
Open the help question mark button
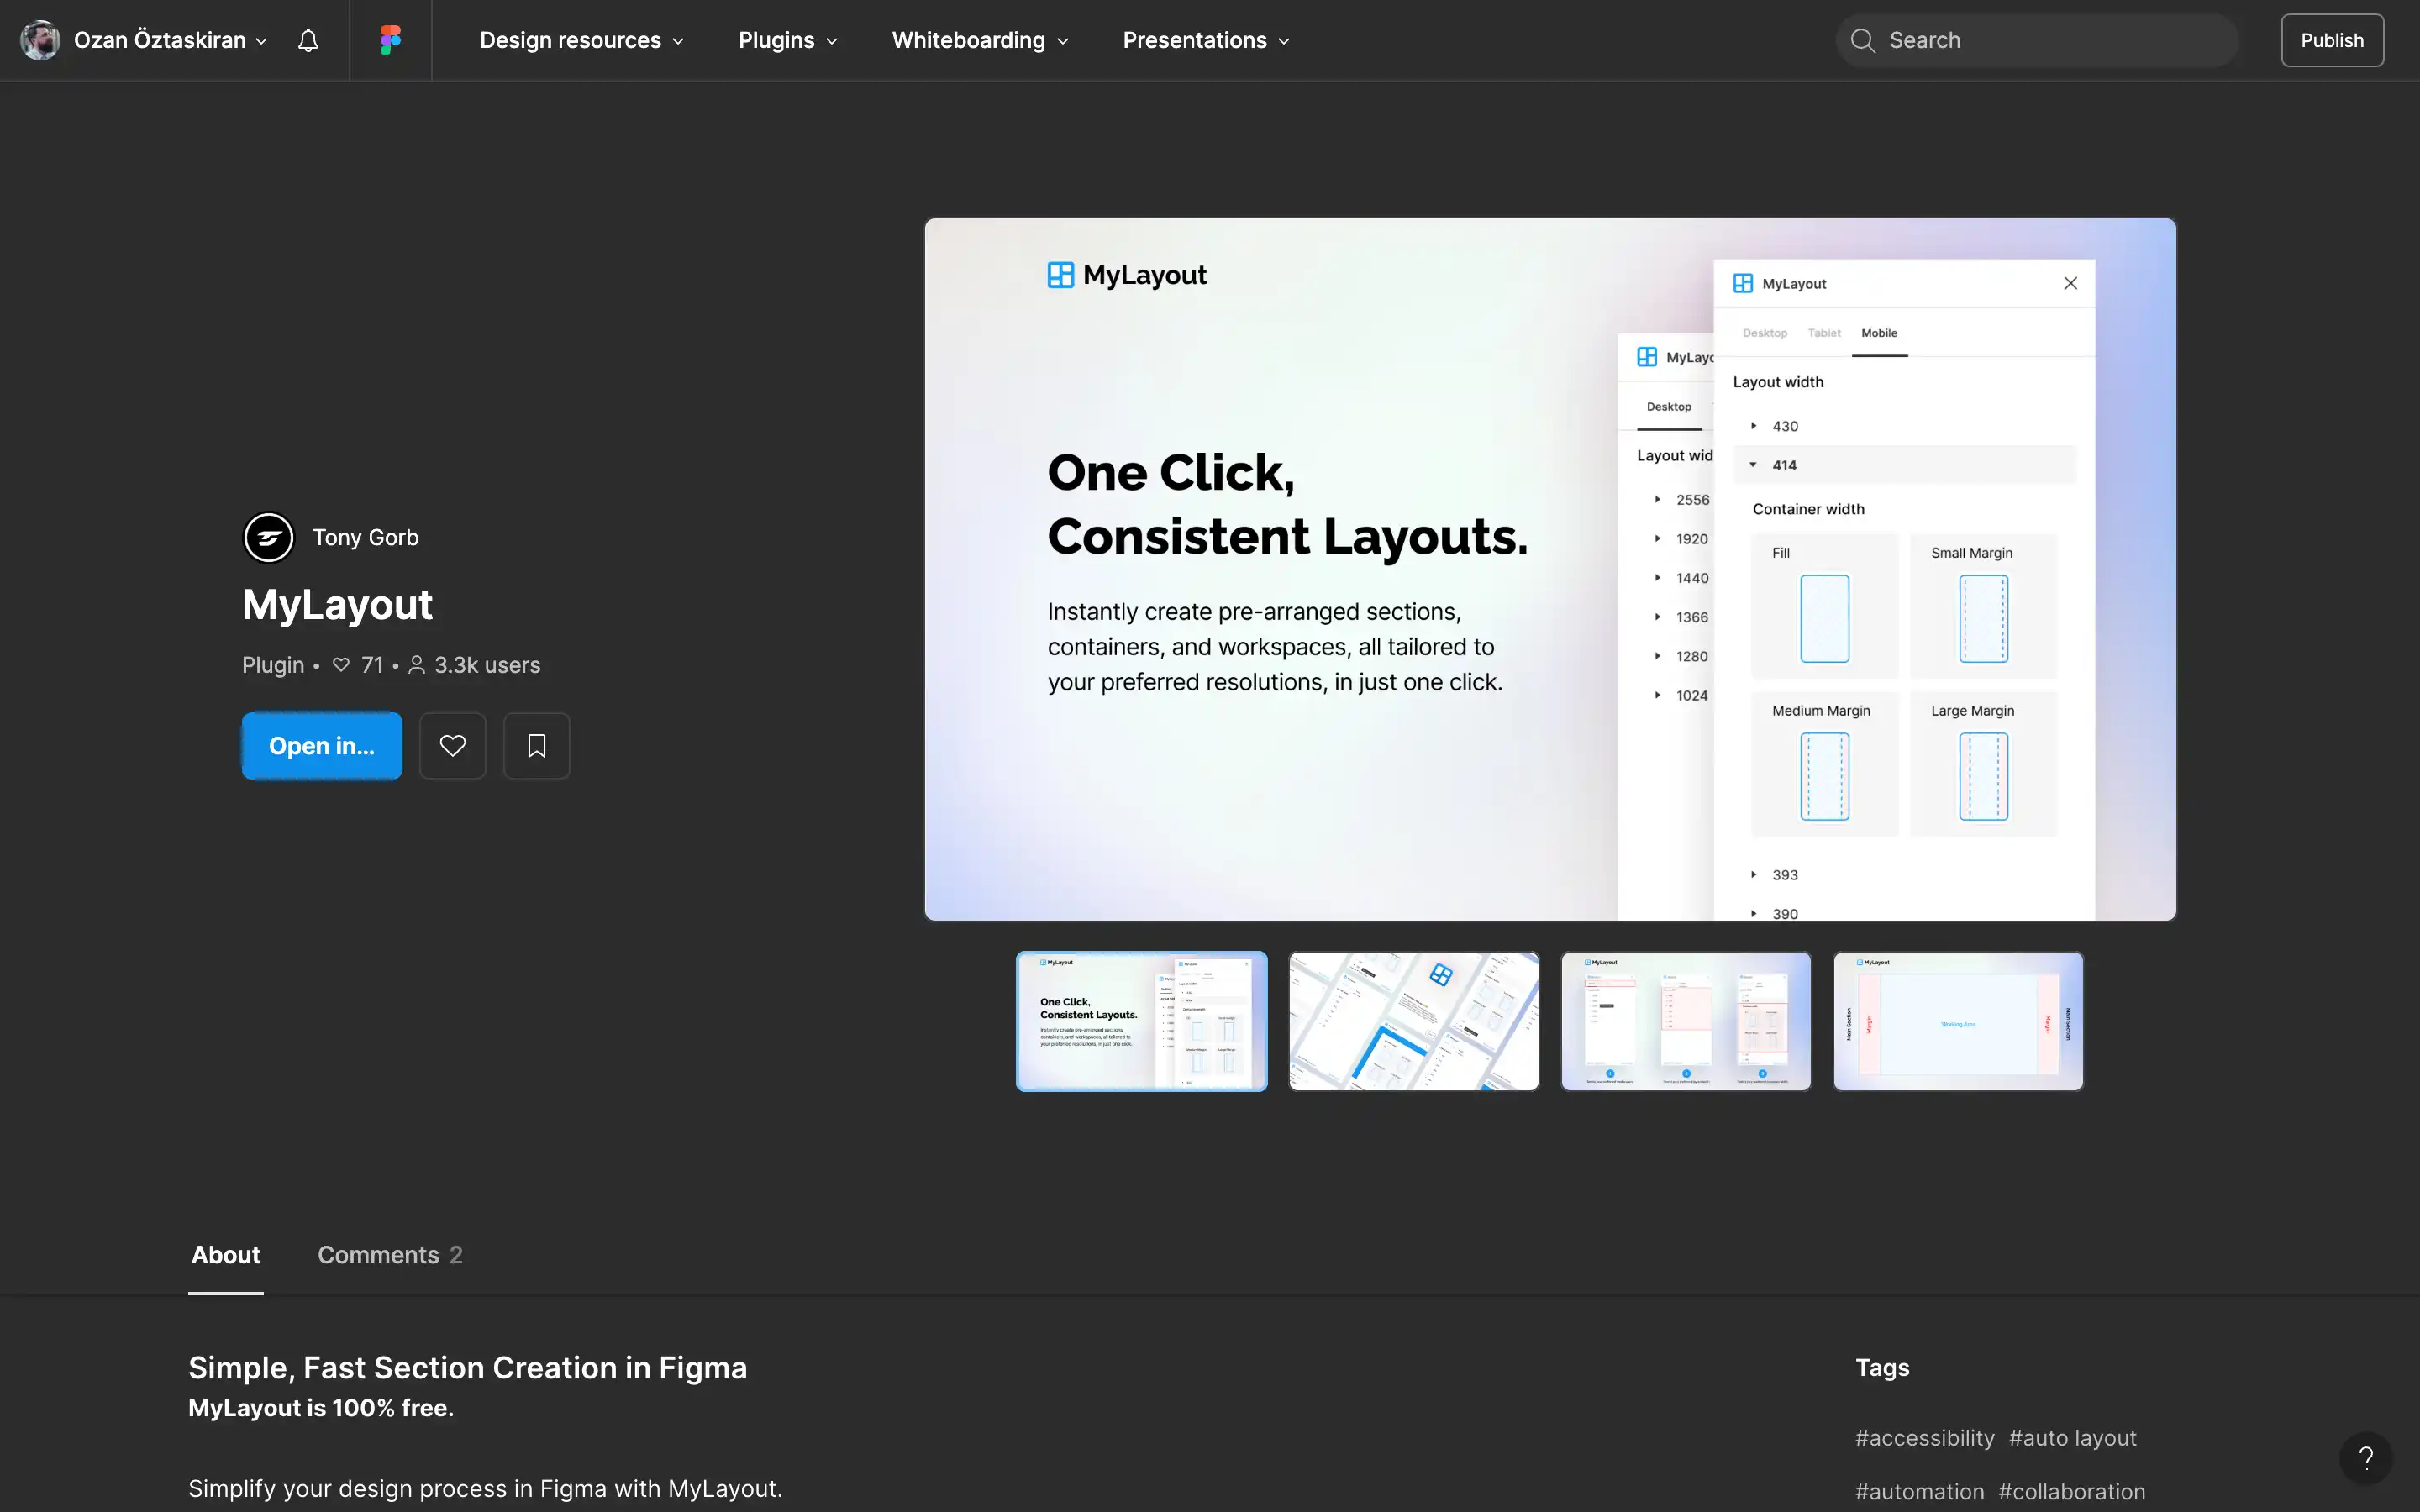click(2365, 1457)
